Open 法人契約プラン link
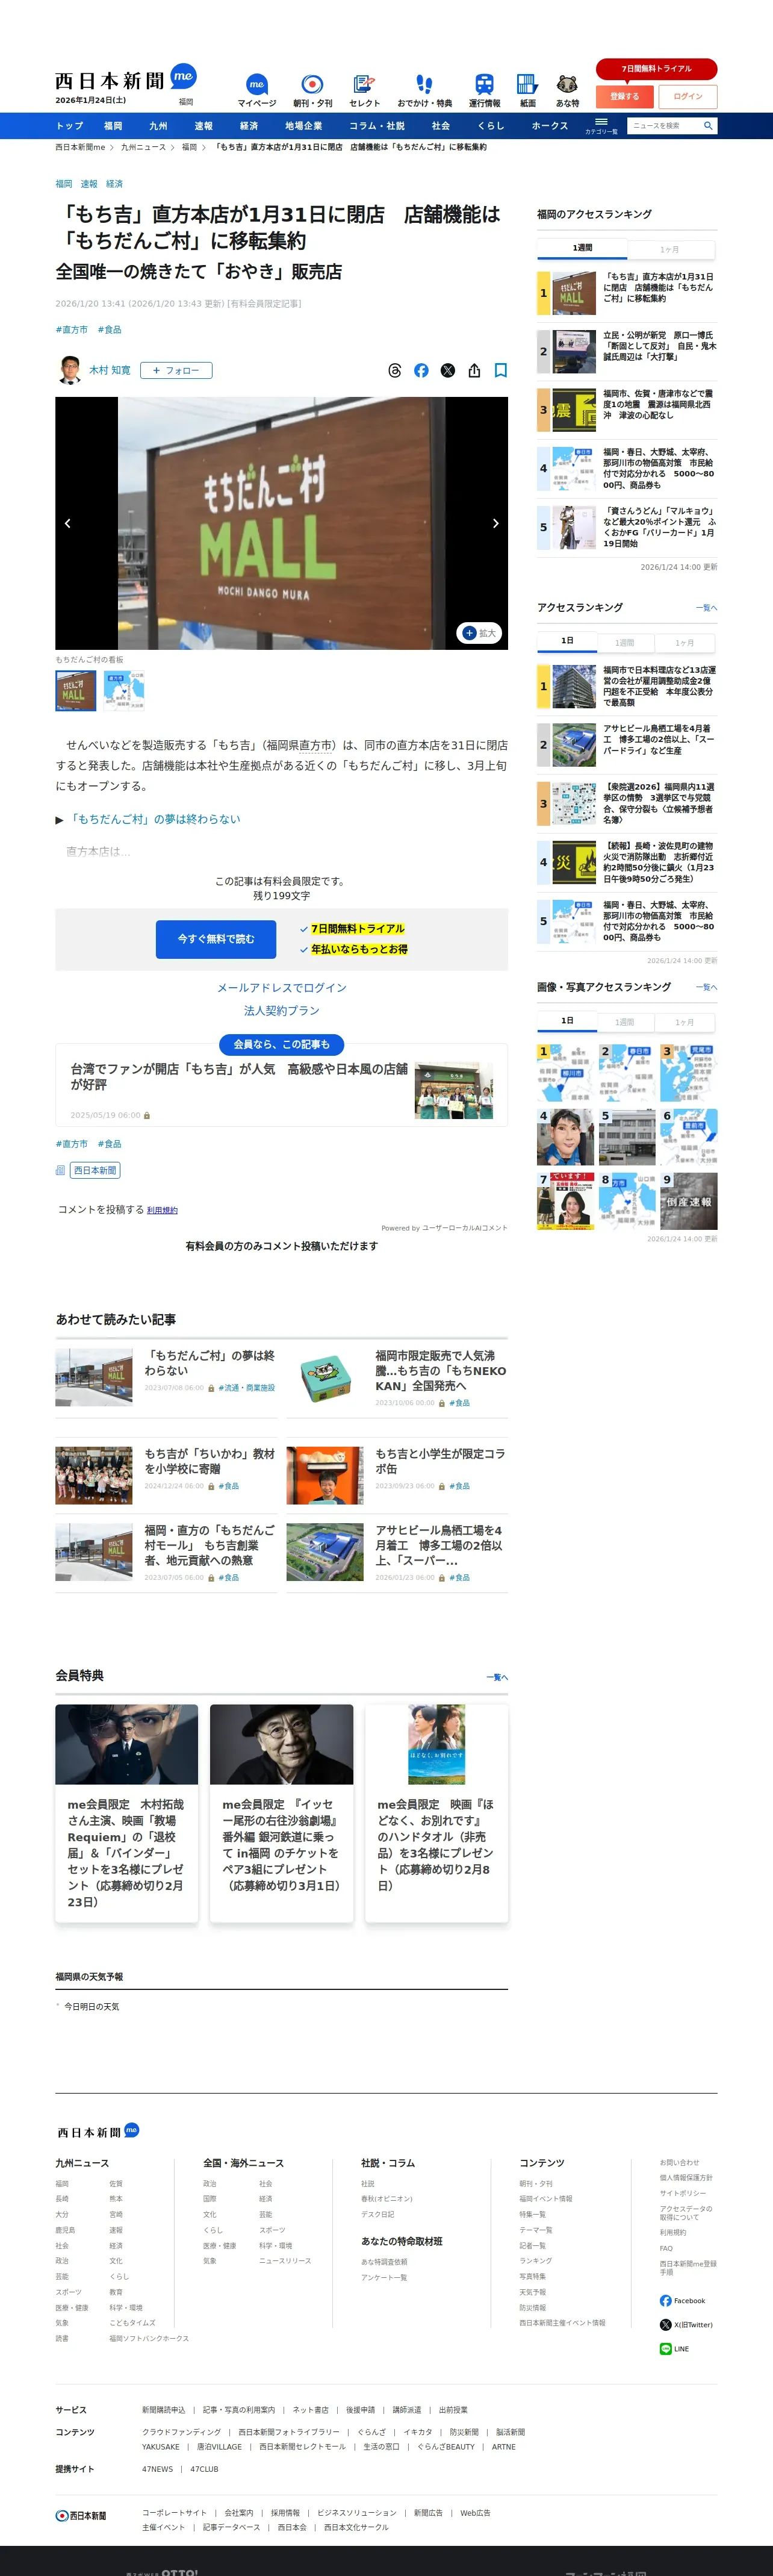 point(282,1011)
